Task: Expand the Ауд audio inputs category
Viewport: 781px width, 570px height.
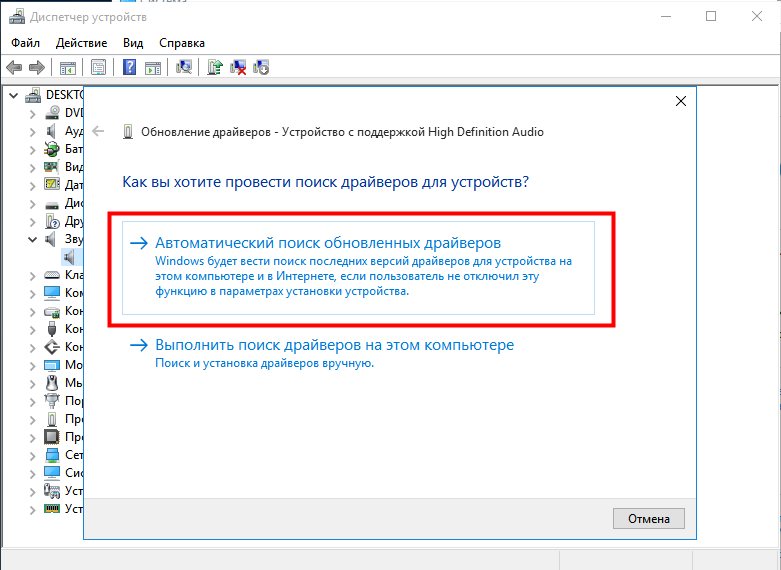Action: coord(33,132)
